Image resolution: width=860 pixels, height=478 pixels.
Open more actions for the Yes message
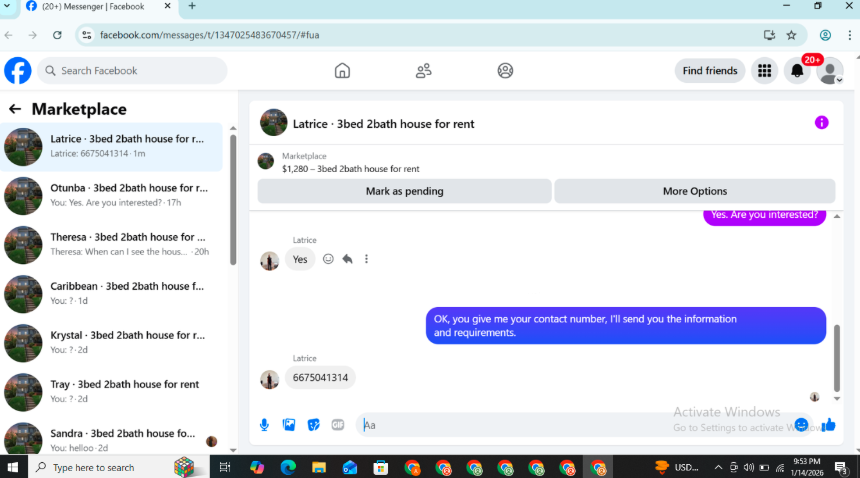pyautogui.click(x=366, y=259)
